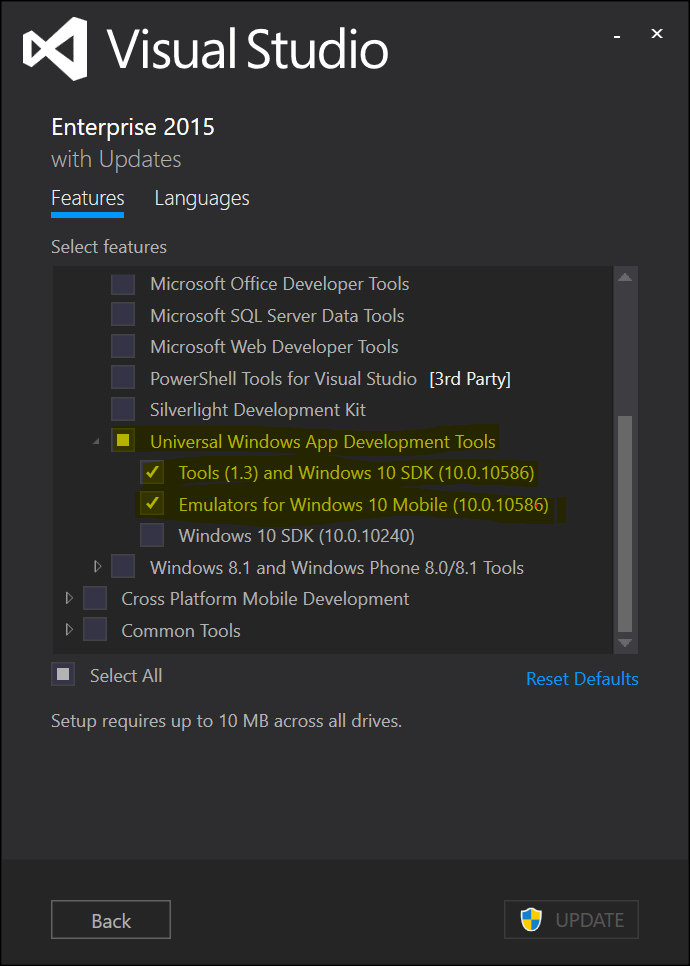The width and height of the screenshot is (690, 966).
Task: Click the scrollbar down arrow
Action: 625,643
